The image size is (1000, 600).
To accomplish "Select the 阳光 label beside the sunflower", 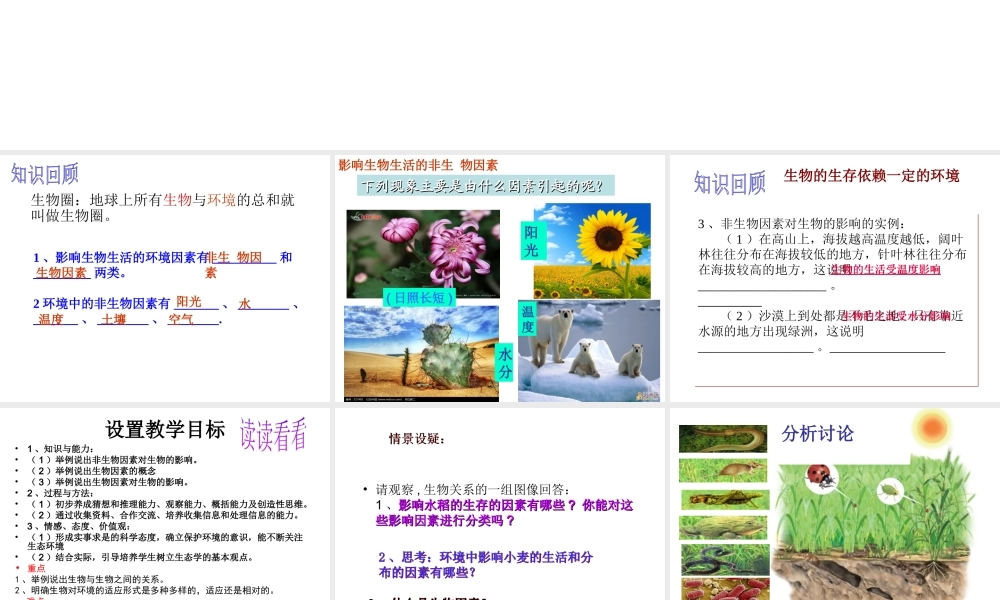I will pyautogui.click(x=531, y=240).
